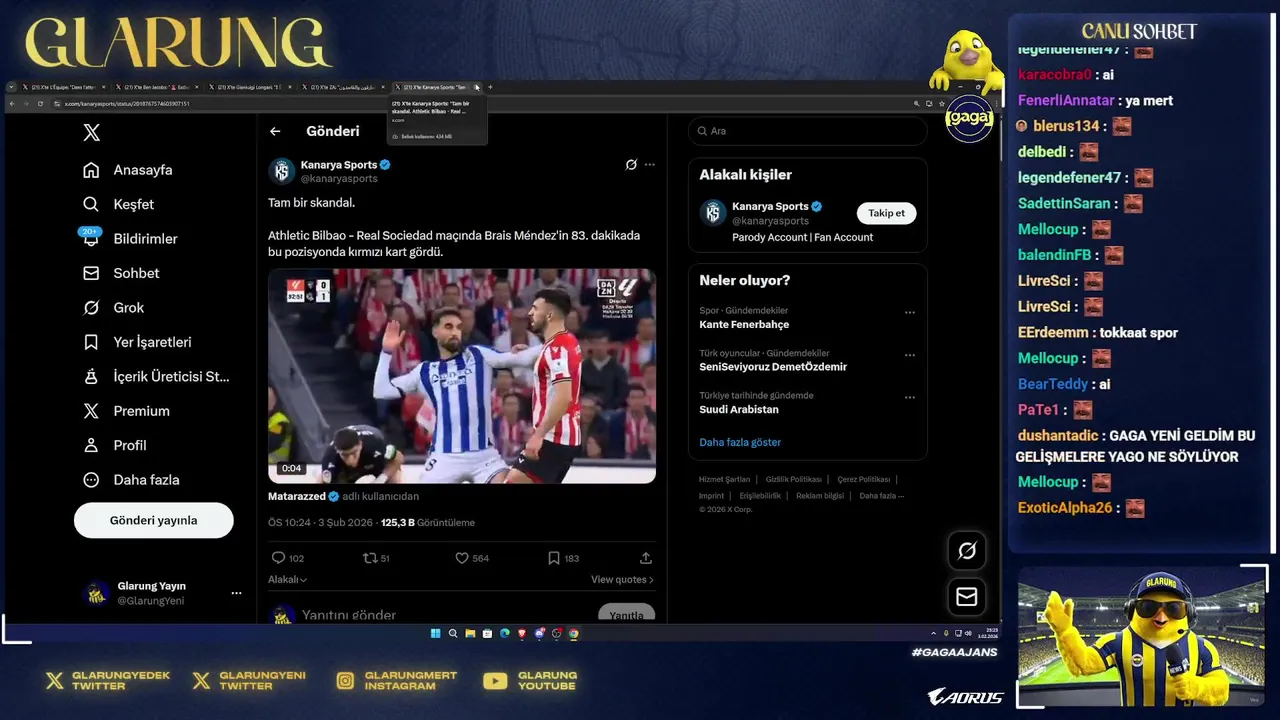Open Sohbet messages in the sidebar
The width and height of the screenshot is (1280, 720).
[121, 273]
